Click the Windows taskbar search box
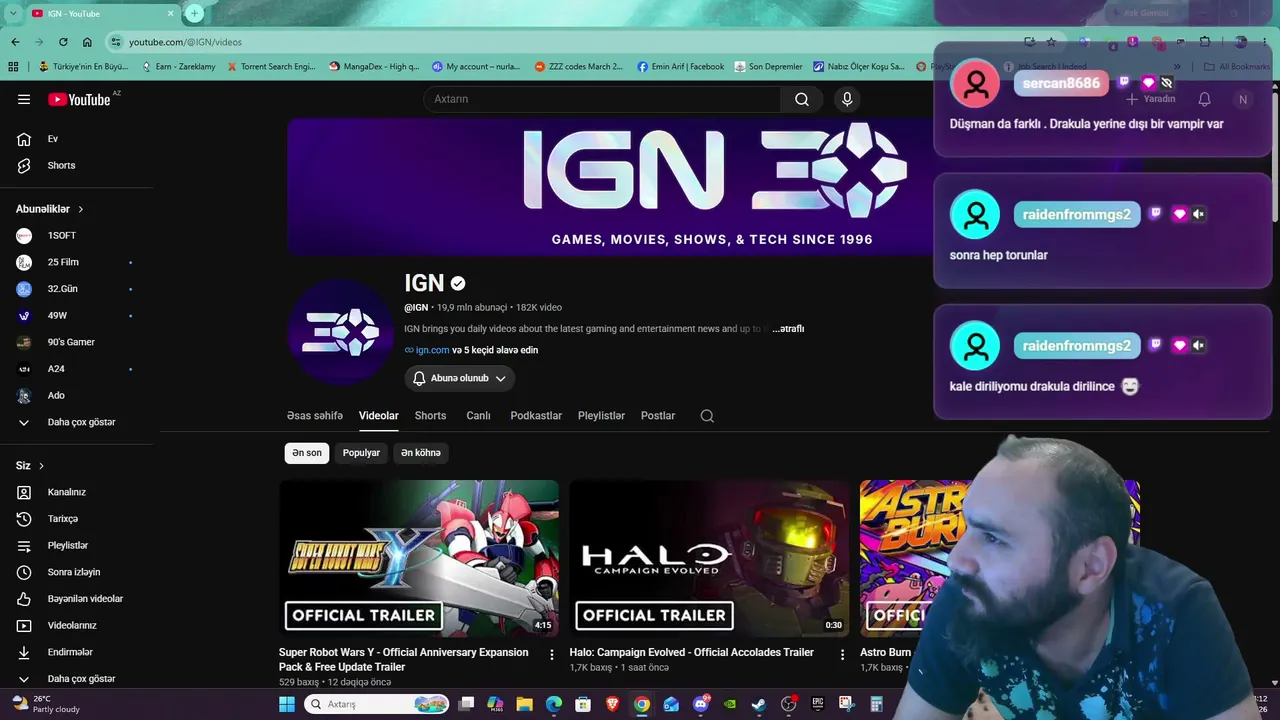The image size is (1280, 720). tap(375, 704)
